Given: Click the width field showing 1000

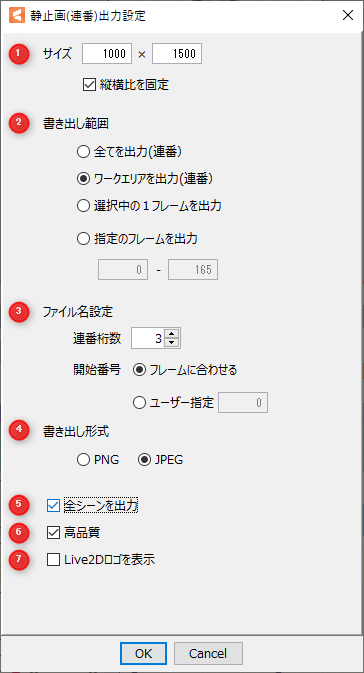Looking at the screenshot, I should coord(107,54).
